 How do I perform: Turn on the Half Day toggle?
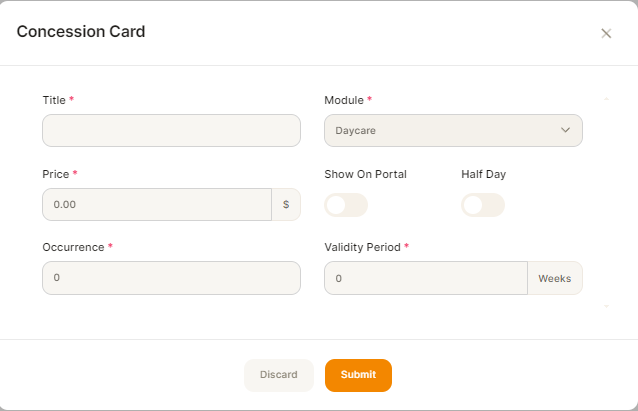click(x=483, y=205)
